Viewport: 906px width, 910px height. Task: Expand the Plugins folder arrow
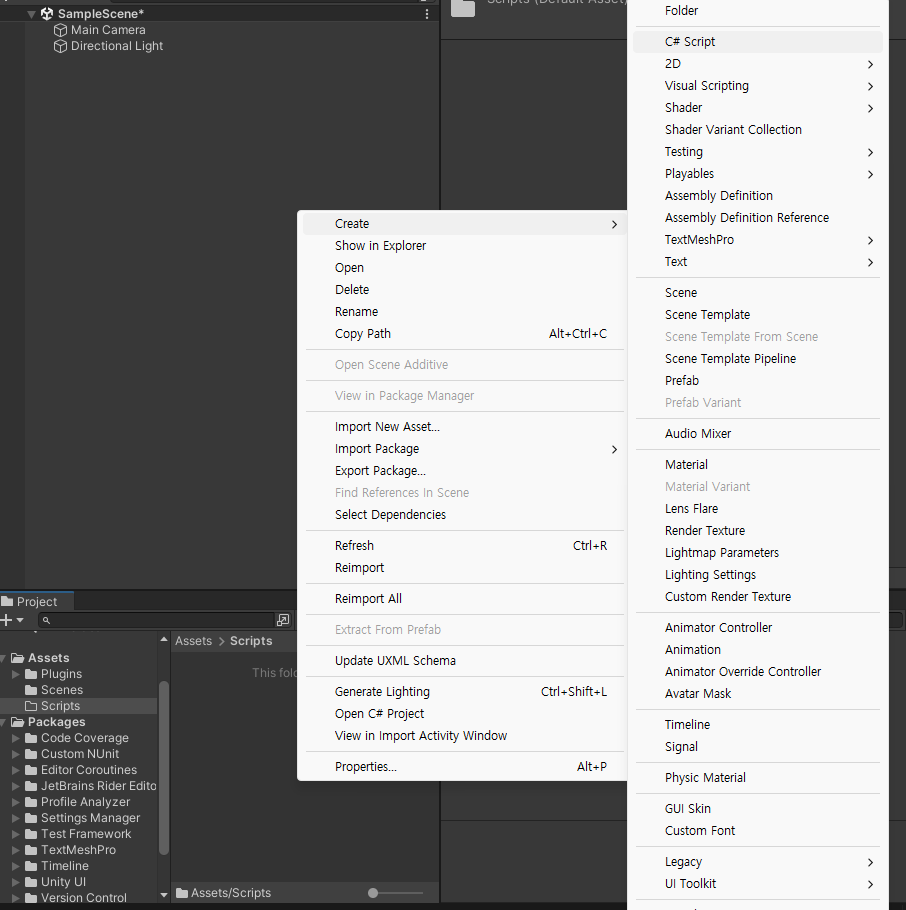click(x=16, y=674)
